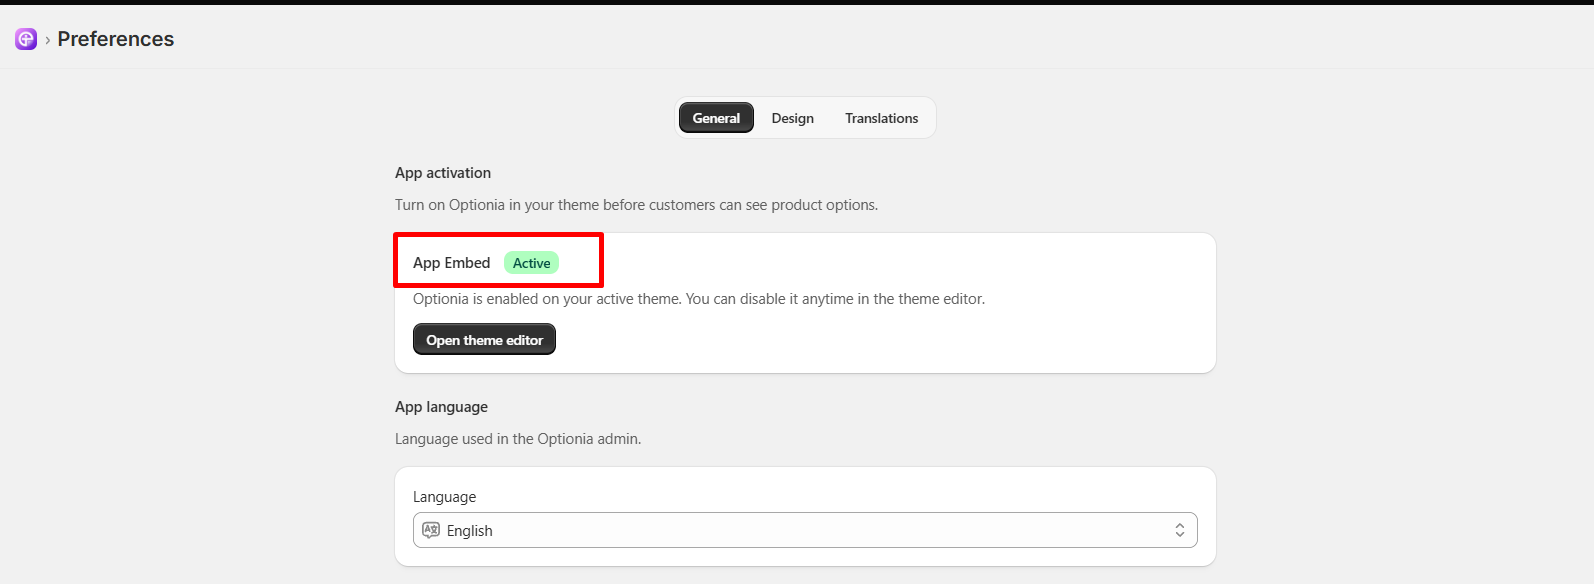Click the word English in the language selector
The image size is (1594, 584).
(470, 531)
